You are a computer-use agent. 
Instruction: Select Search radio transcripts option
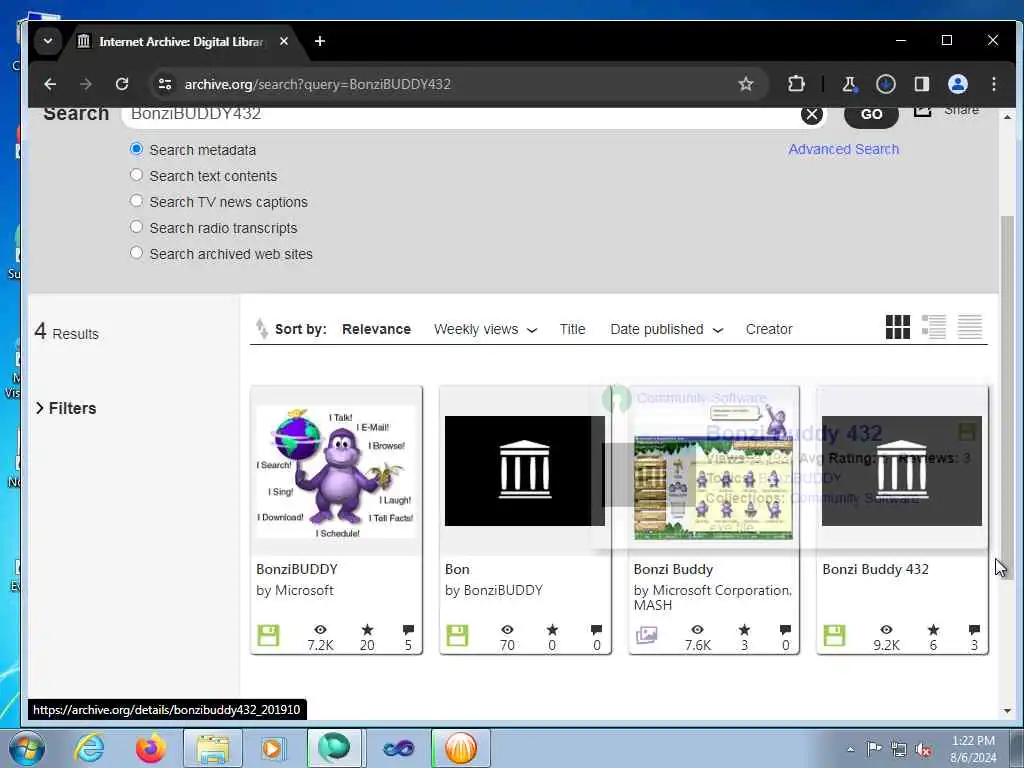[x=136, y=227]
